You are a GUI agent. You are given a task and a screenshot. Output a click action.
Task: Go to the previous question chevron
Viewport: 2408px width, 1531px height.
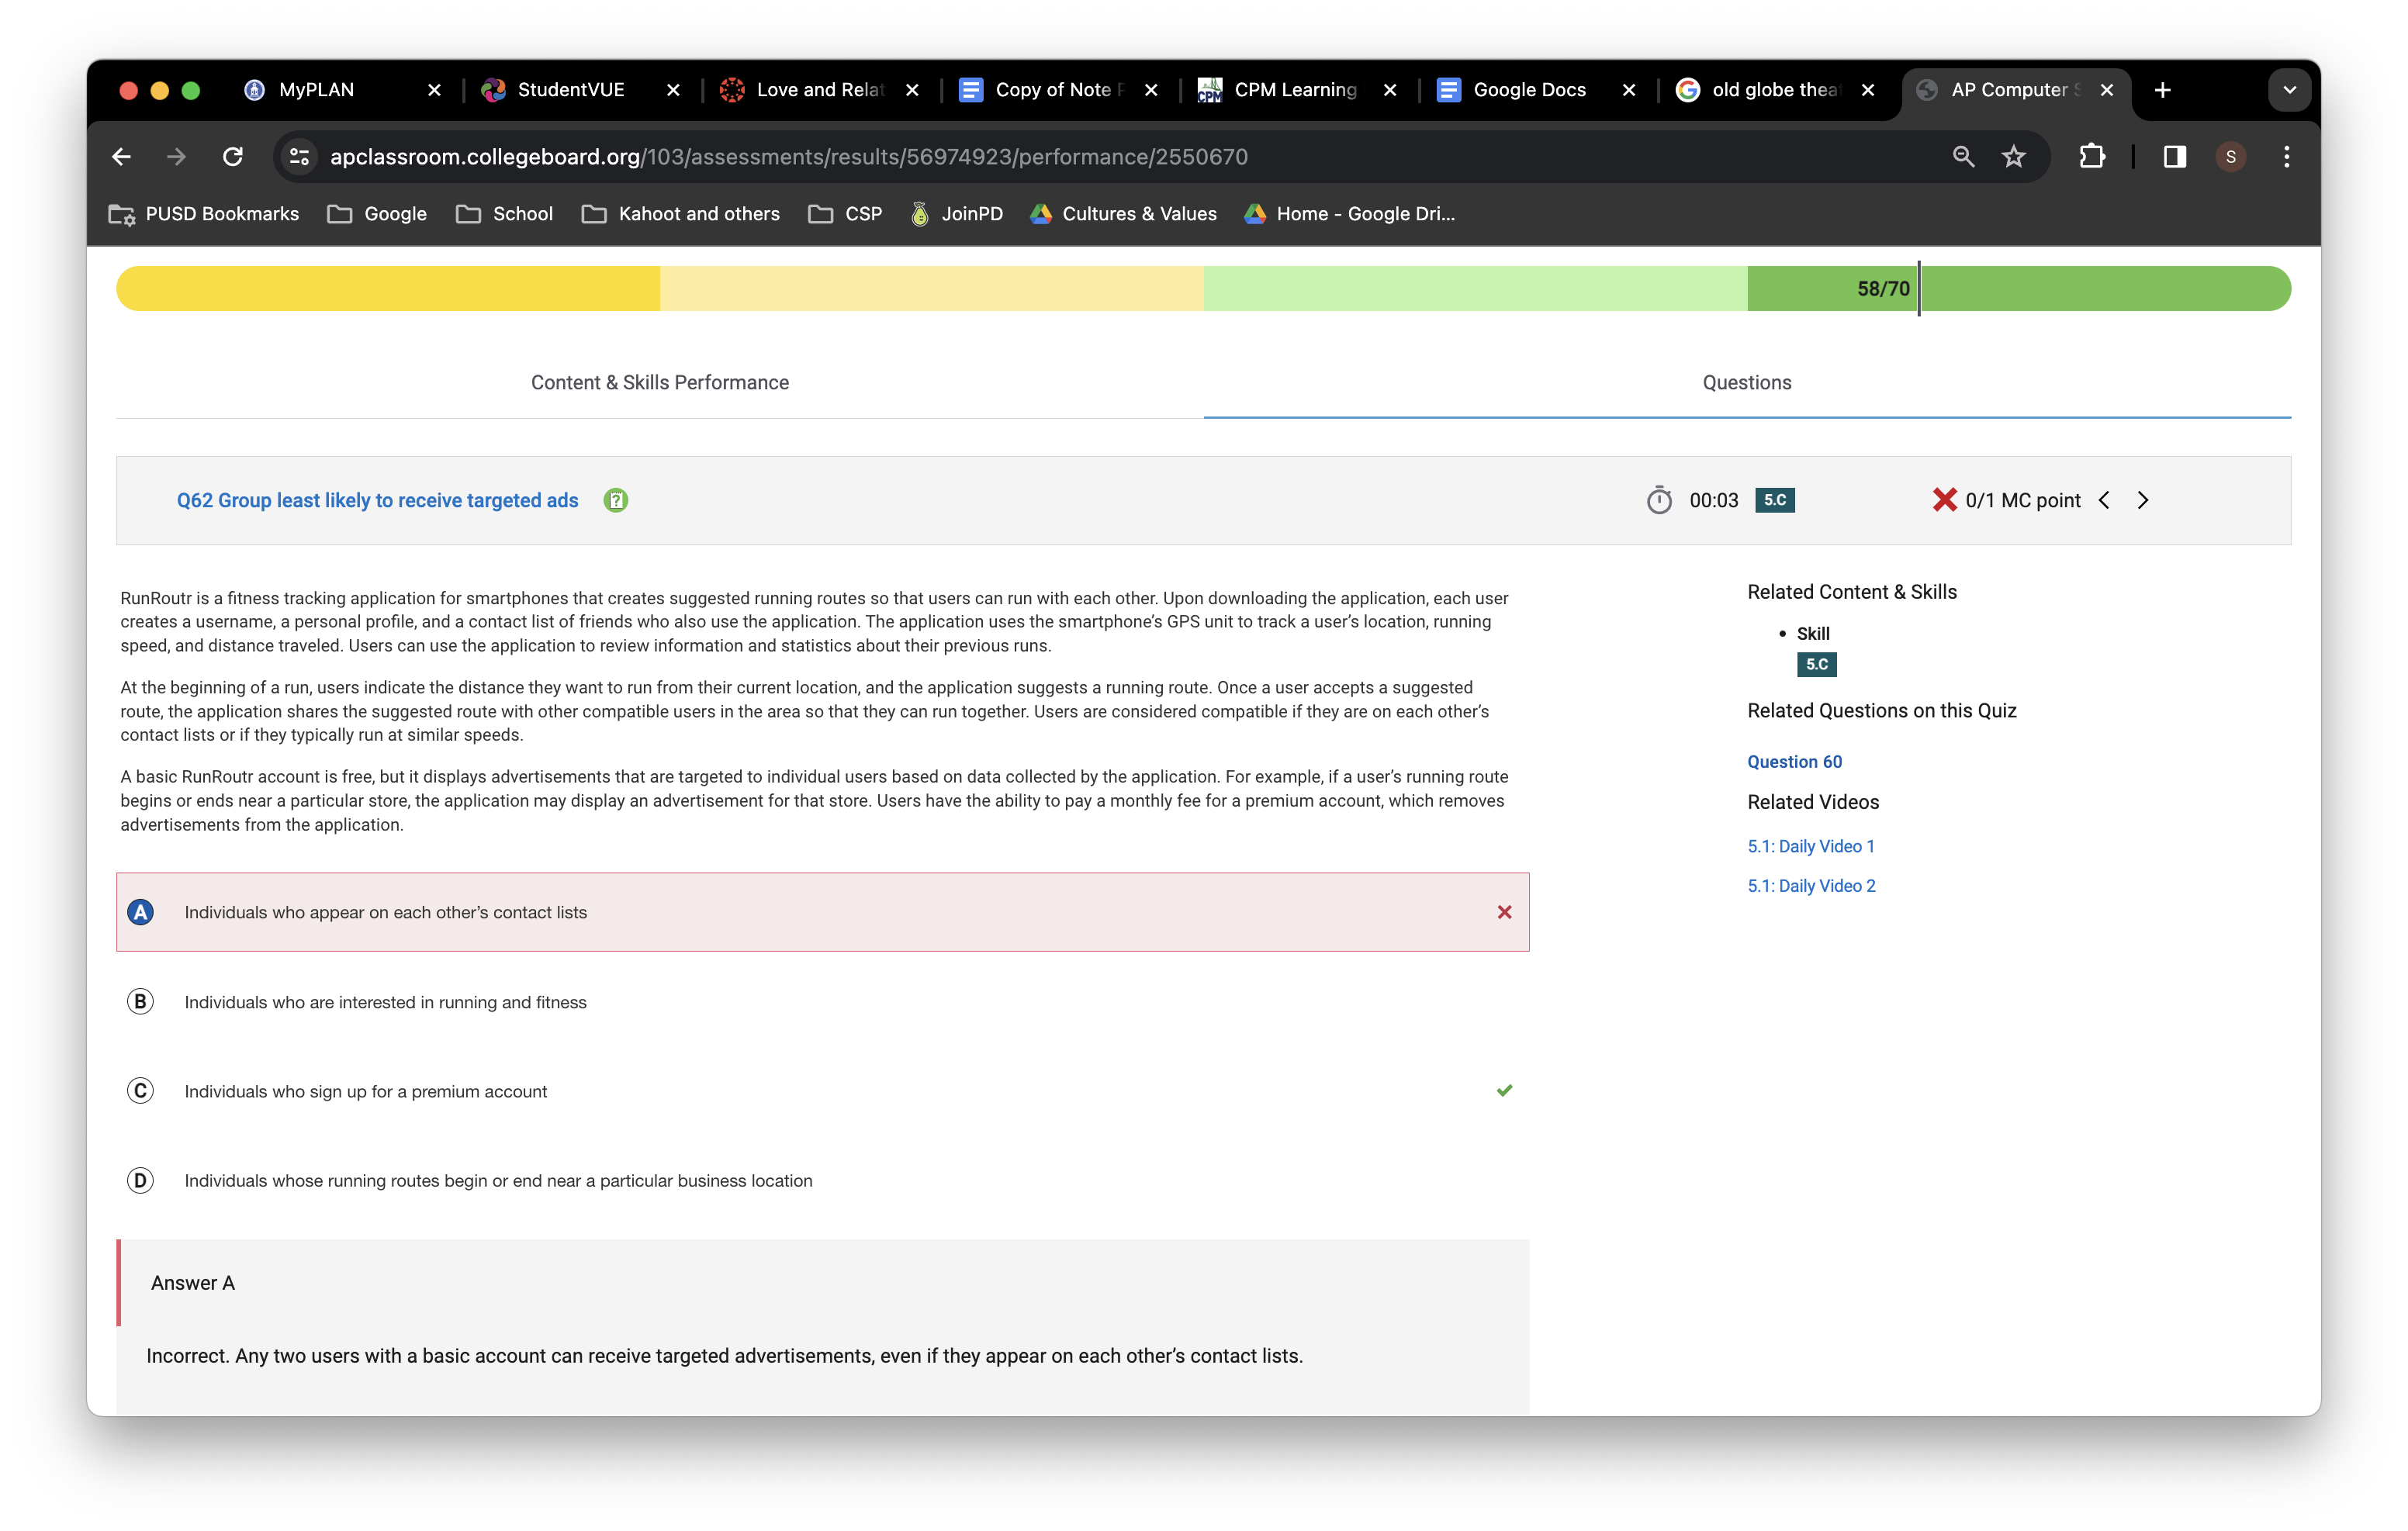pos(2104,500)
